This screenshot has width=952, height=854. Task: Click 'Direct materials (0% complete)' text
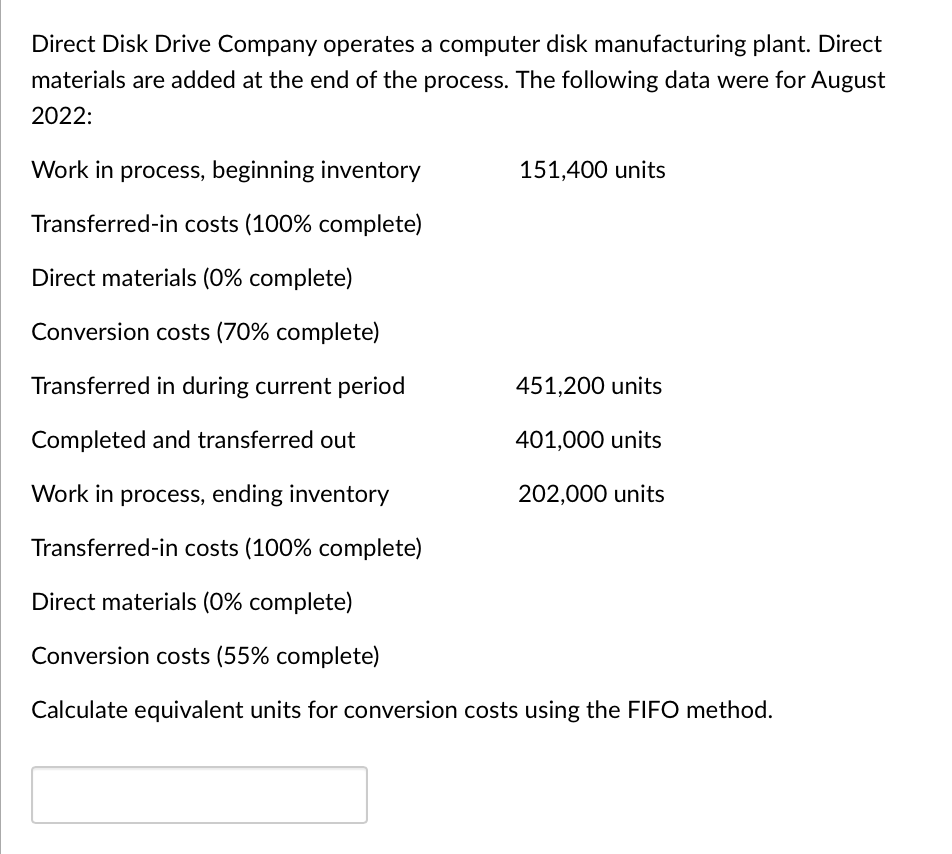click(191, 278)
